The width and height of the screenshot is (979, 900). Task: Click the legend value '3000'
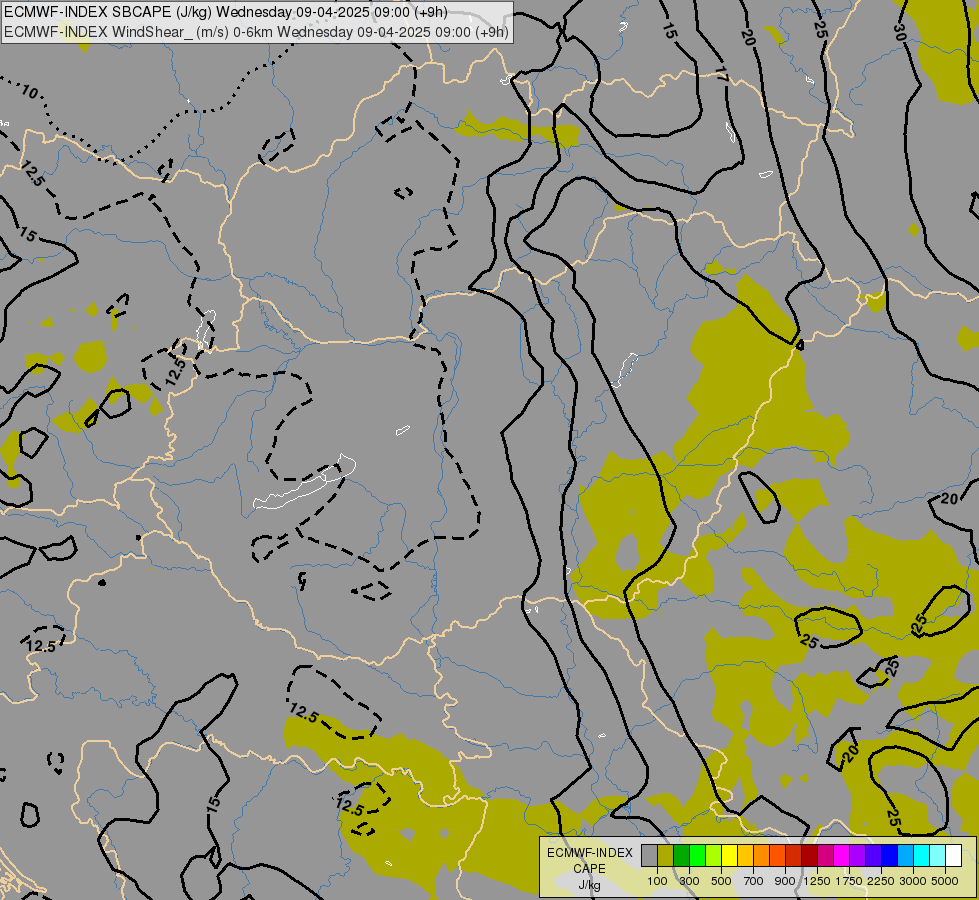pyautogui.click(x=913, y=881)
